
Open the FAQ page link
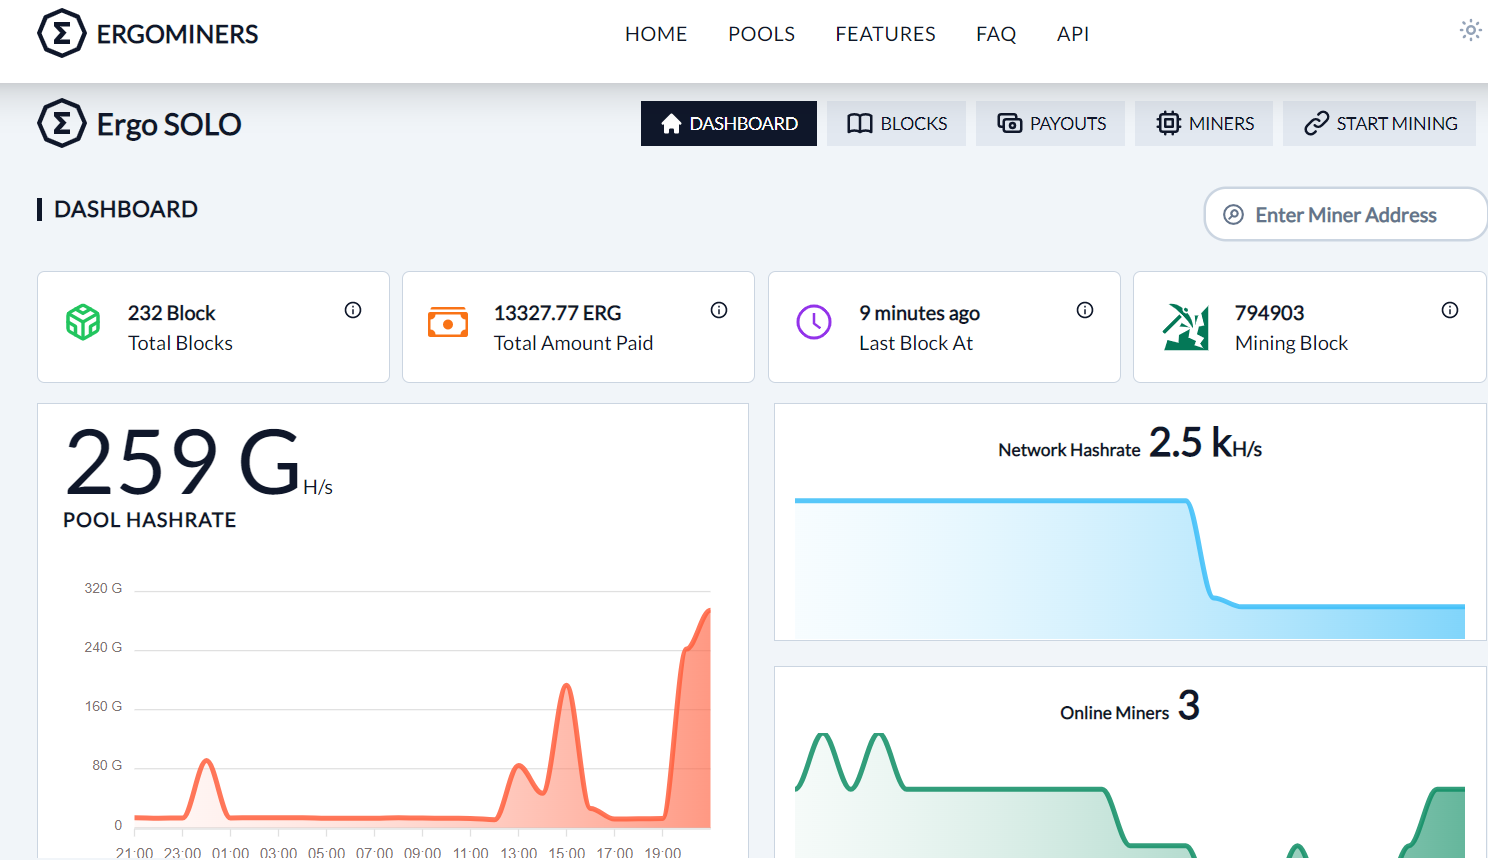pyautogui.click(x=996, y=34)
